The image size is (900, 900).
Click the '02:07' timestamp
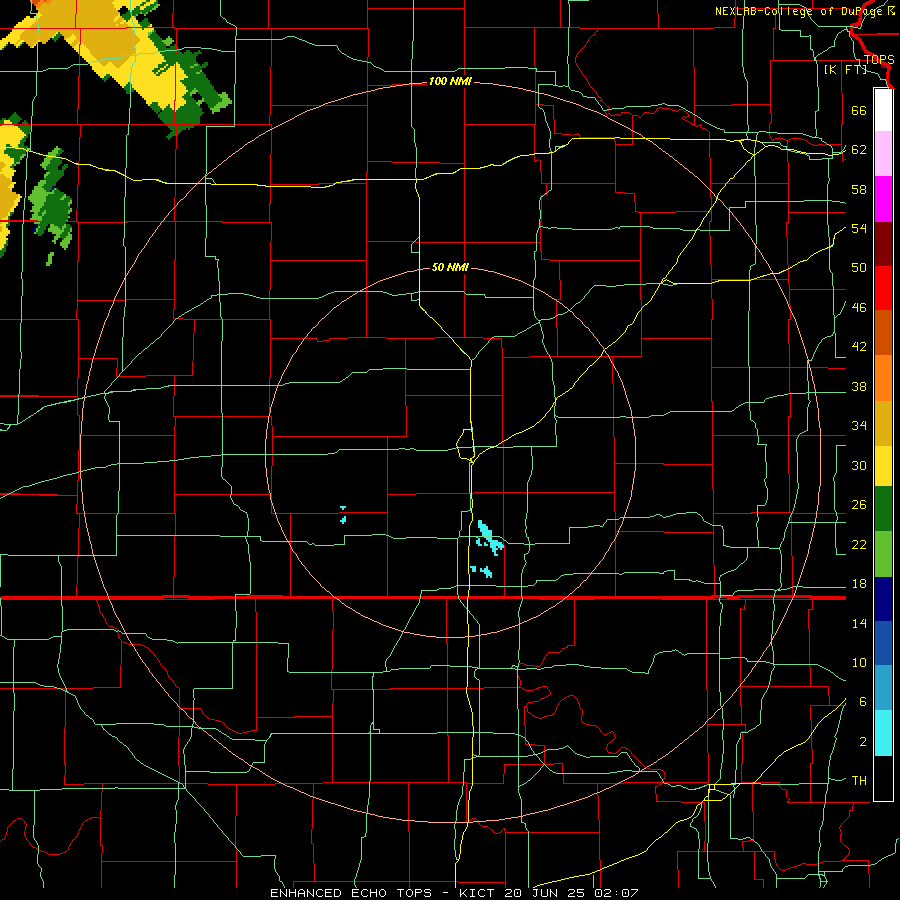[616, 893]
